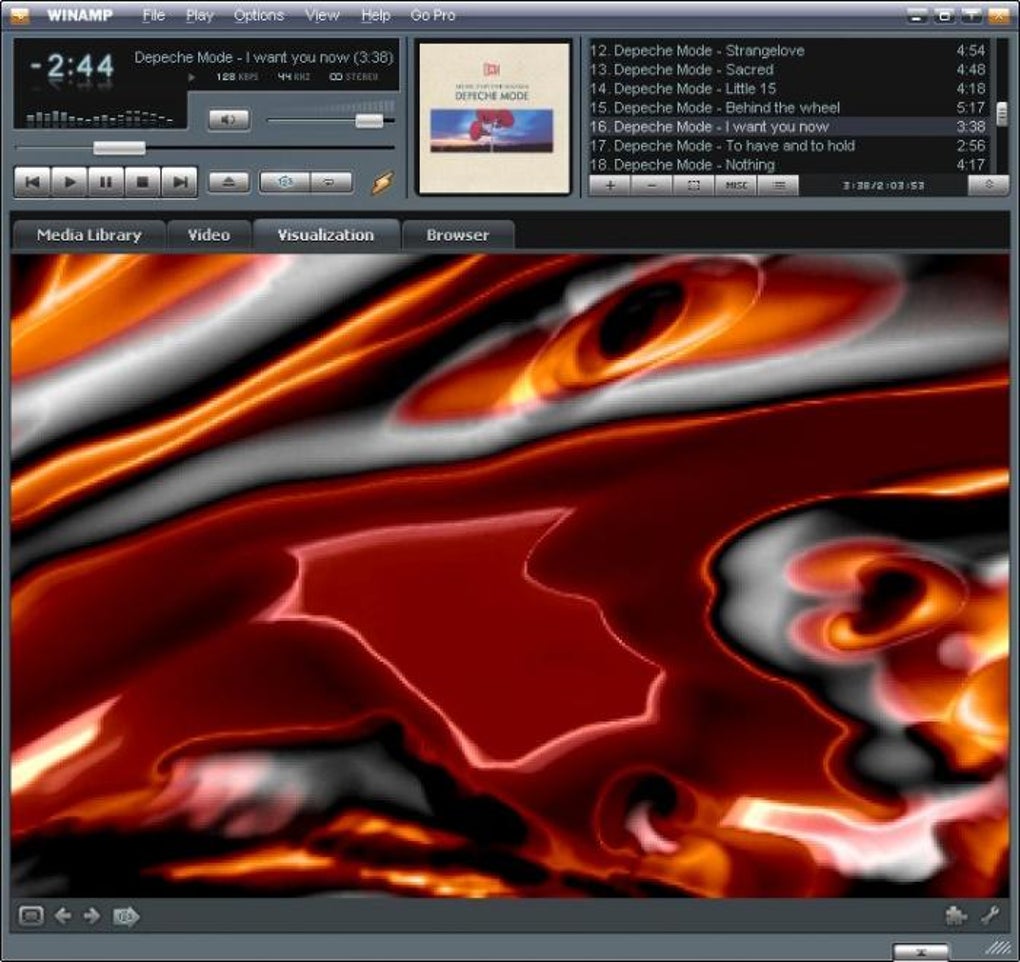Screen dimensions: 1020x962
Task: Click the playlist select button
Action: tap(693, 185)
